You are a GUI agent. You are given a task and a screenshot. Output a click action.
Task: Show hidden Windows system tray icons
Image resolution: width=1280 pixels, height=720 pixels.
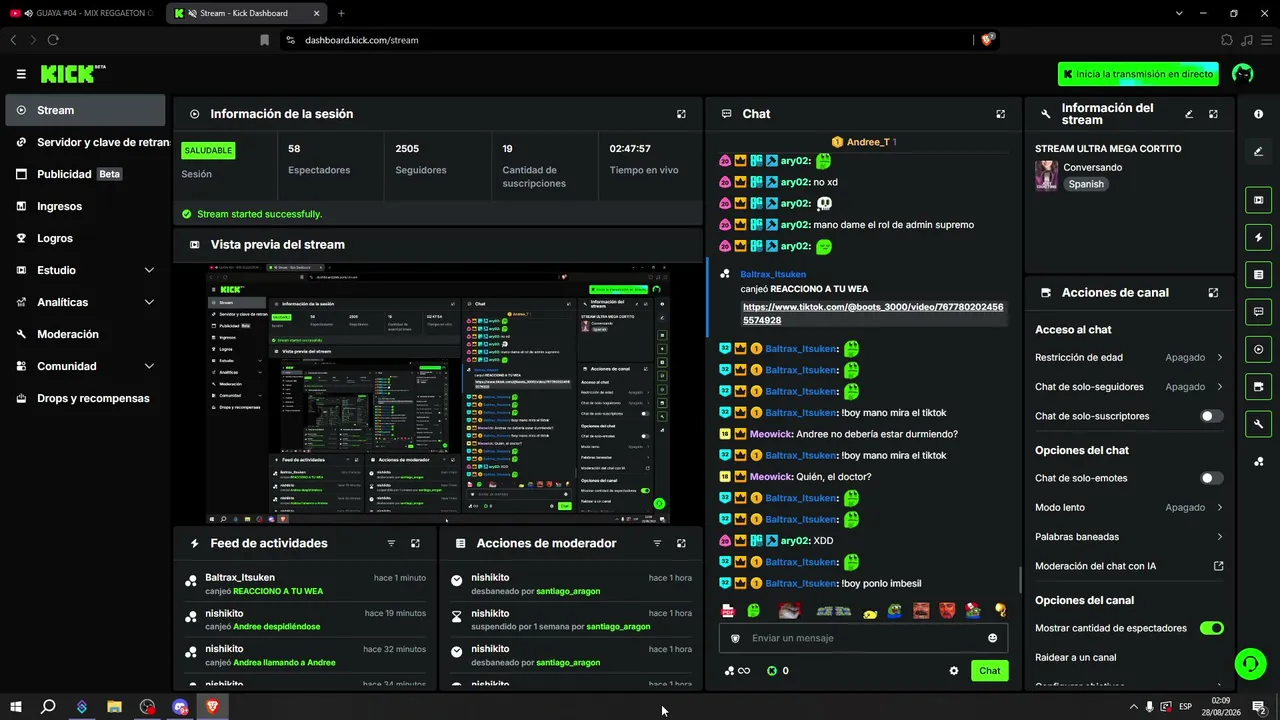coord(1133,707)
